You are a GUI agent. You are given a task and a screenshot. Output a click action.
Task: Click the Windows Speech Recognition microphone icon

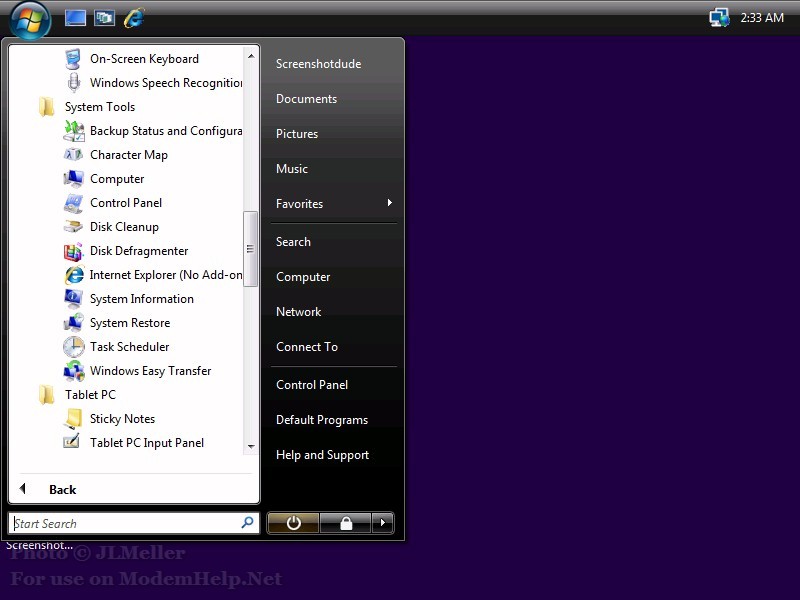click(74, 83)
